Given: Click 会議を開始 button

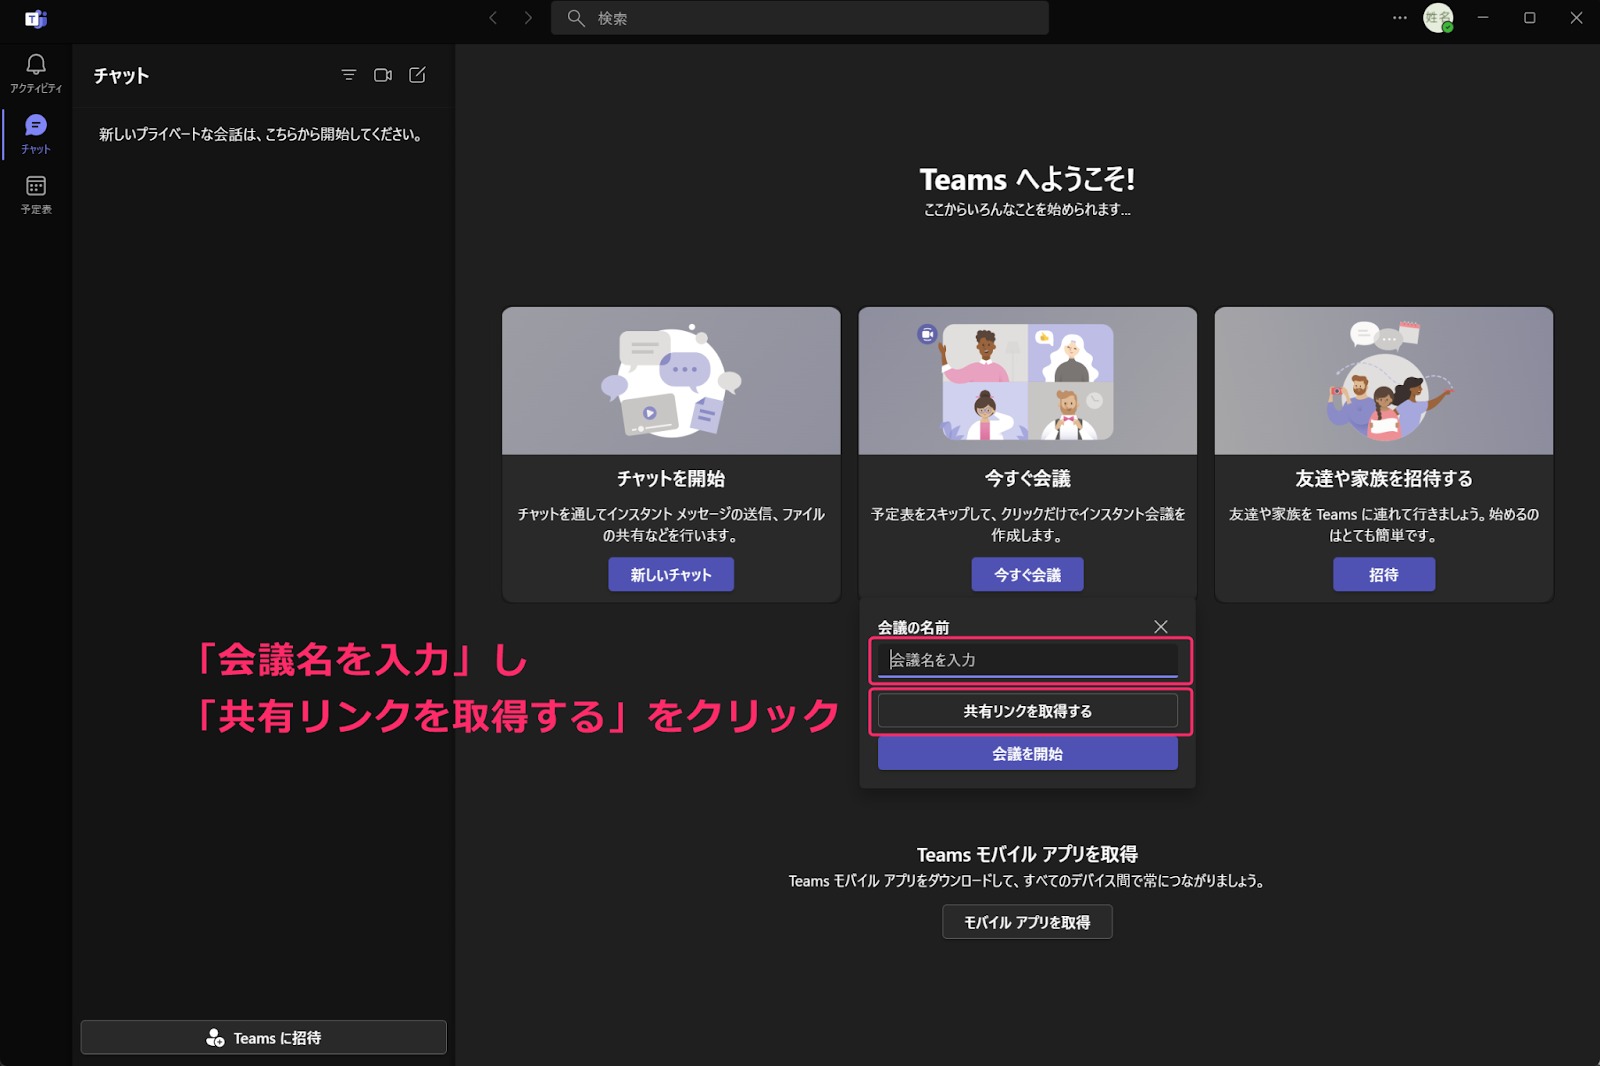Looking at the screenshot, I should (1028, 754).
